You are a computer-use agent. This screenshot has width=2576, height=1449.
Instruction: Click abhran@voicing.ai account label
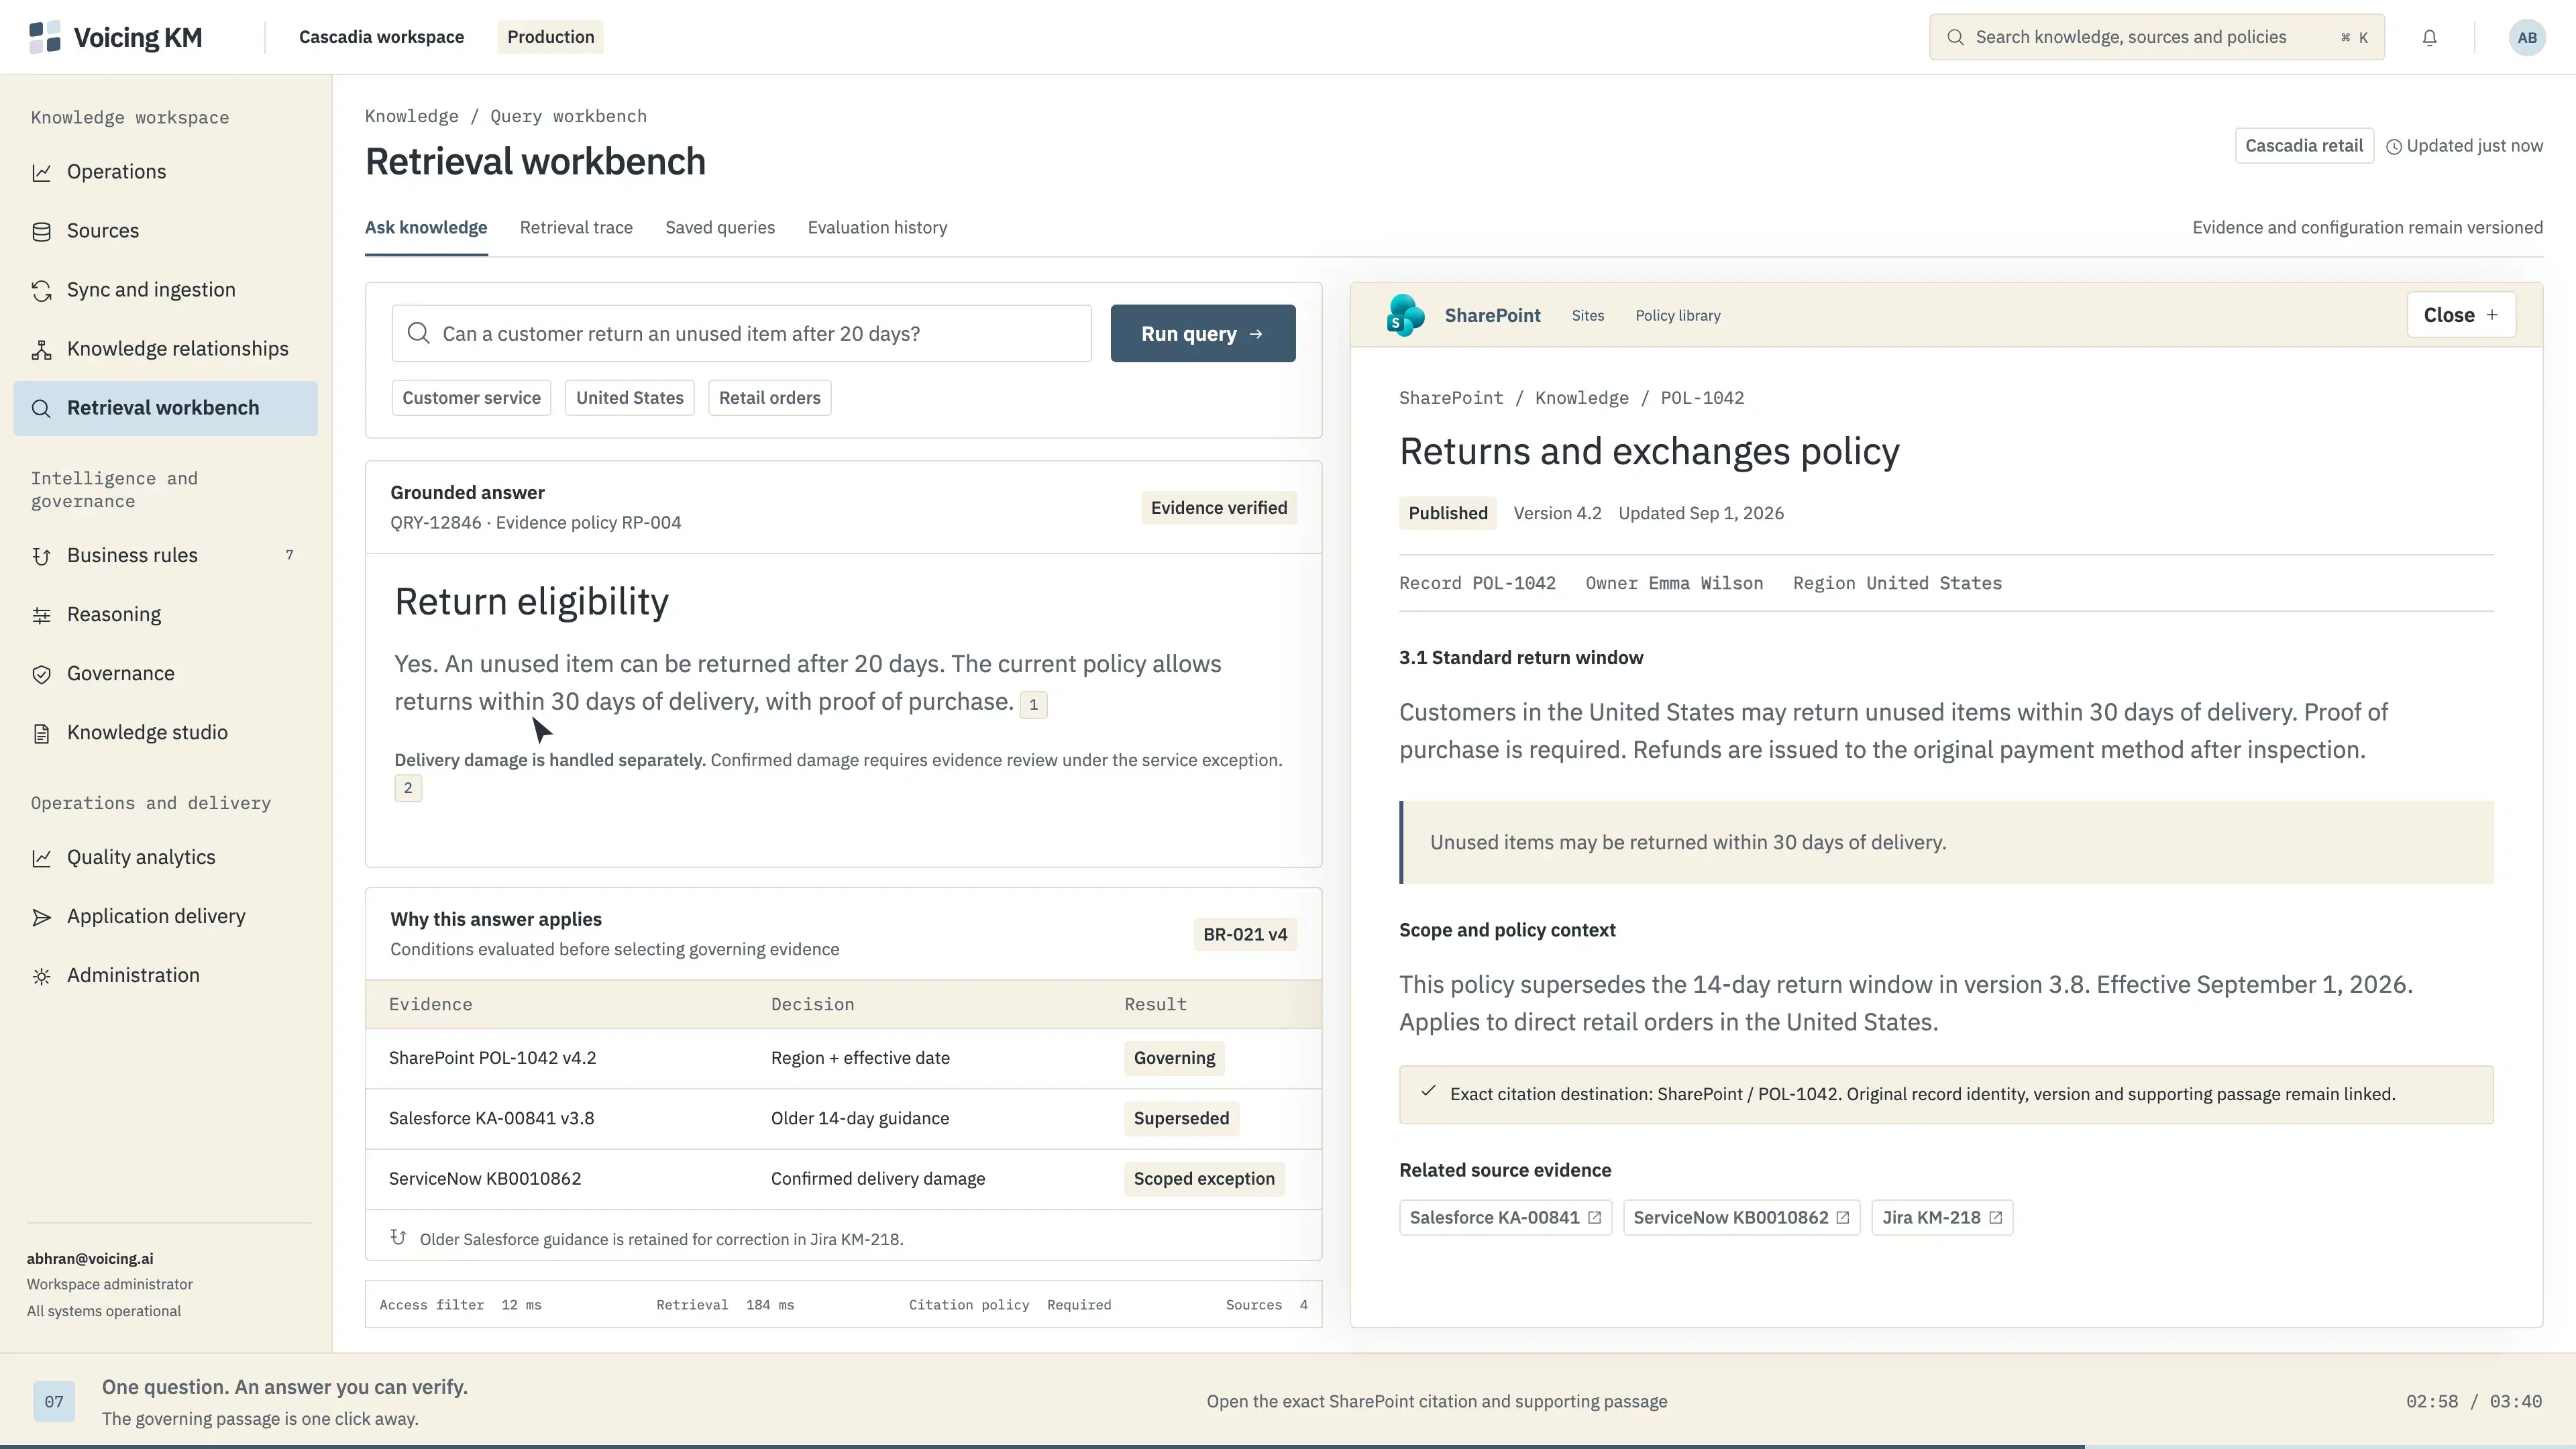(x=90, y=1259)
